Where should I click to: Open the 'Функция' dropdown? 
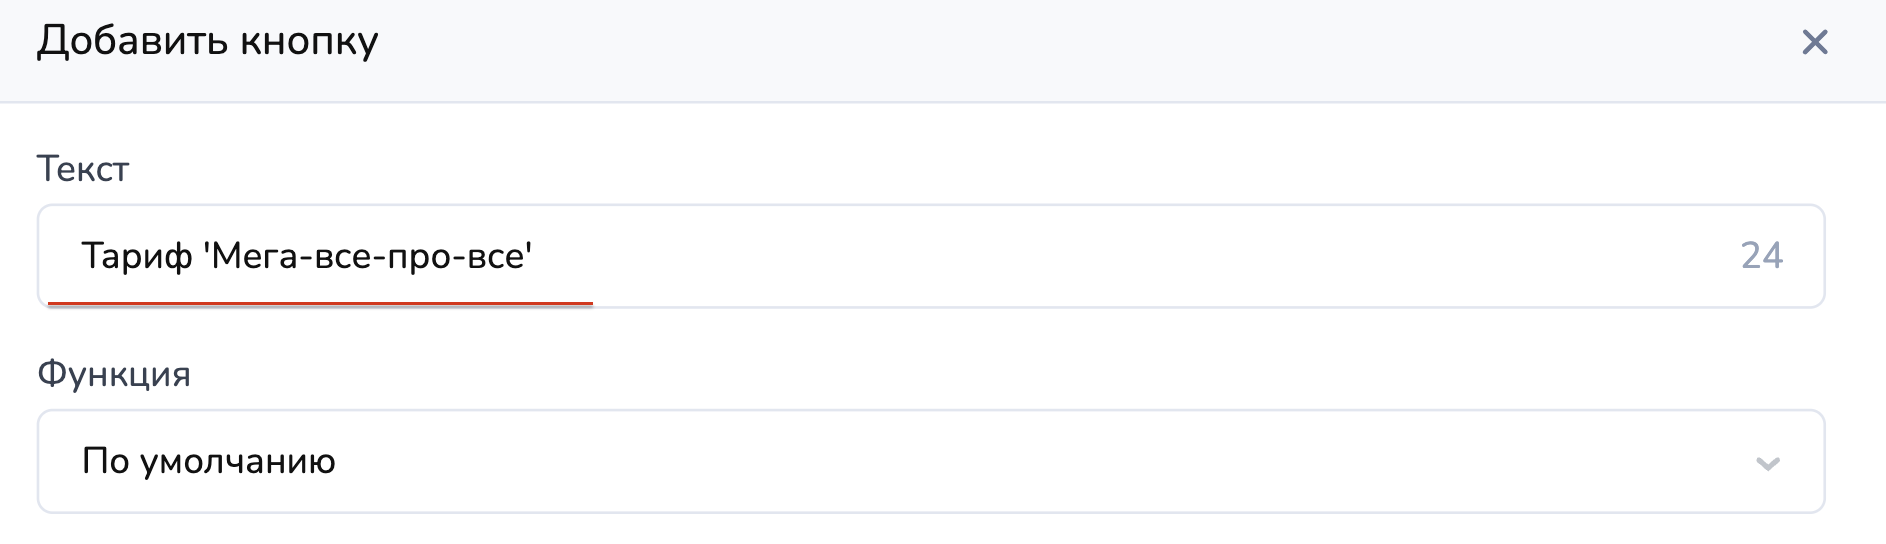pyautogui.click(x=930, y=461)
